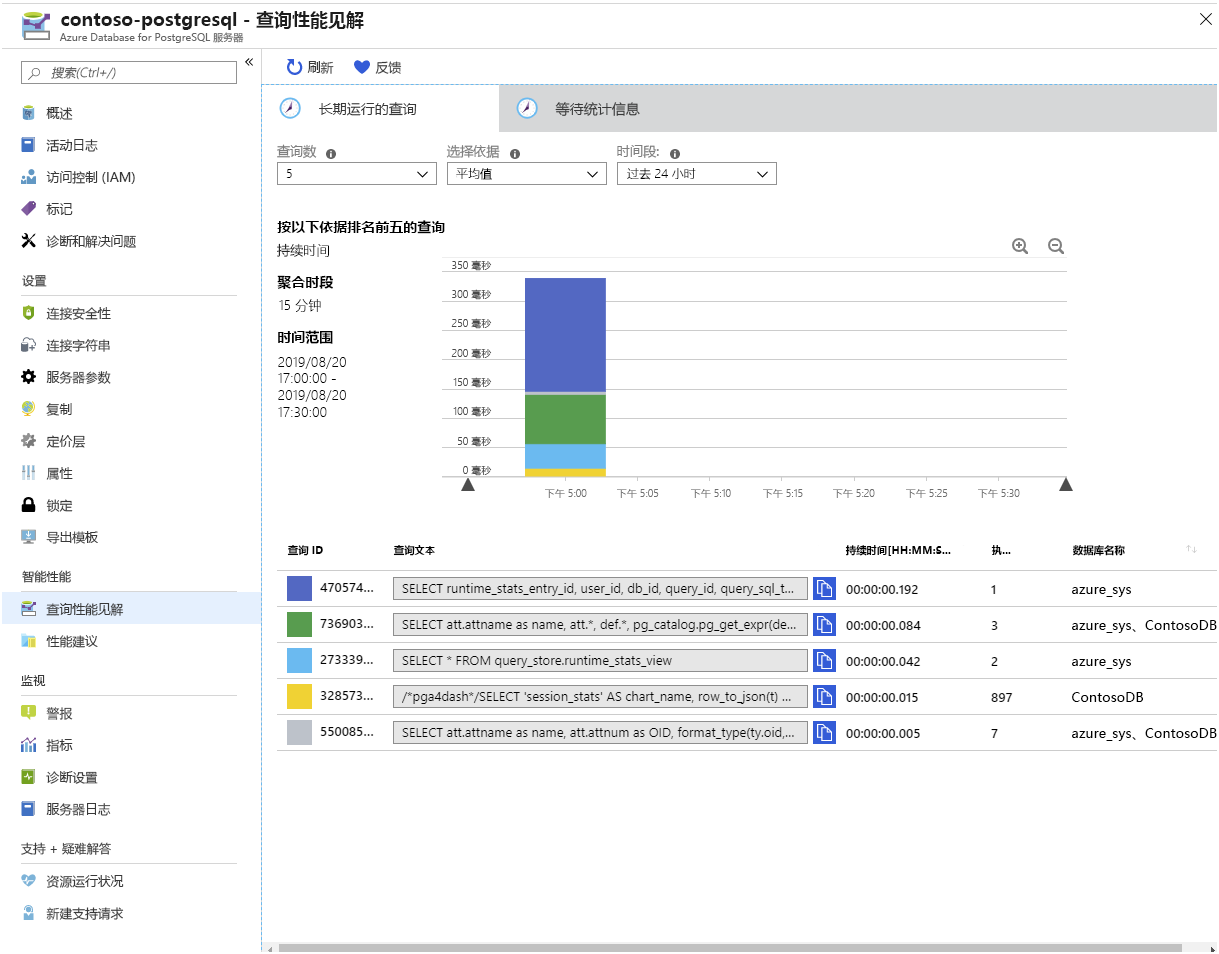Close the blade with the X button
The image size is (1219, 954).
[x=1204, y=18]
